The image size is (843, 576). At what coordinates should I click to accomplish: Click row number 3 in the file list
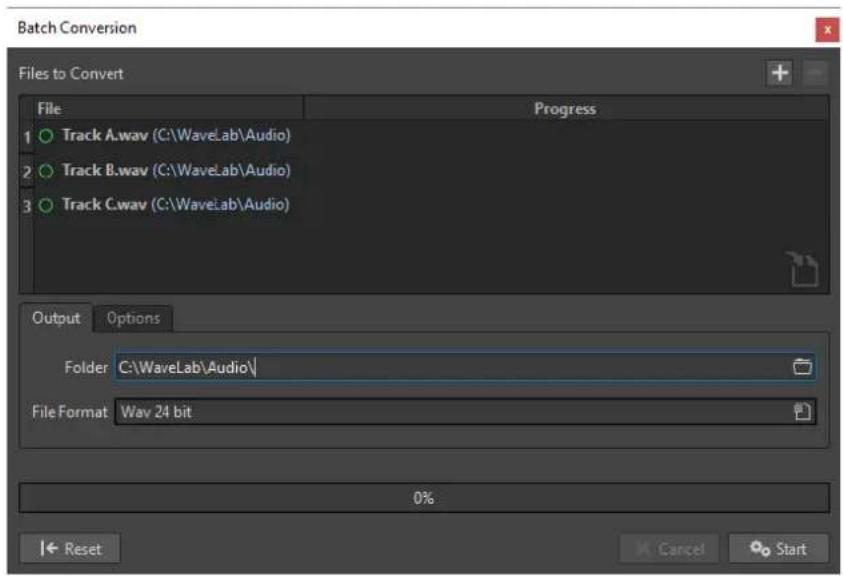(27, 206)
